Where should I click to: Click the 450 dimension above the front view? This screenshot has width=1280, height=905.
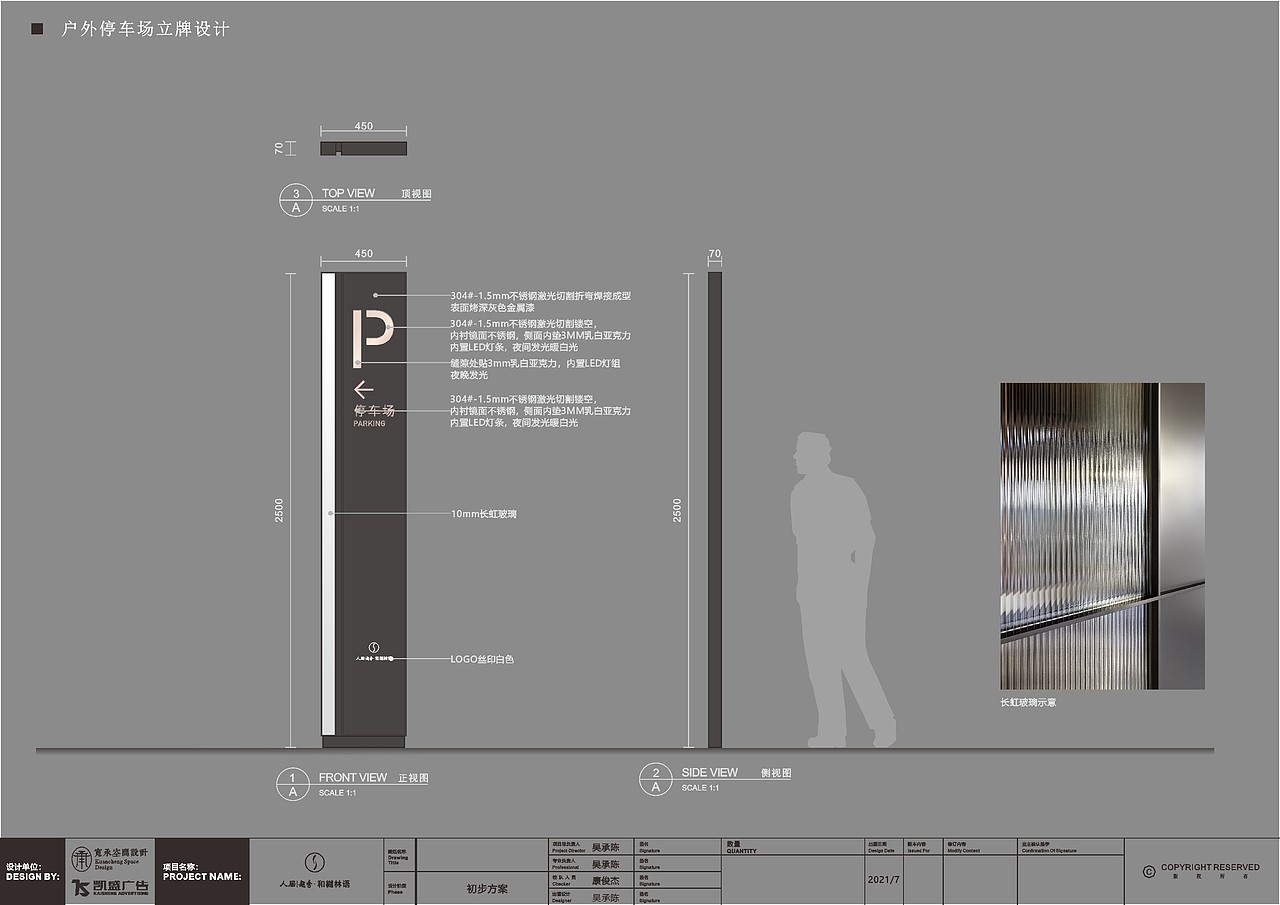pos(364,254)
